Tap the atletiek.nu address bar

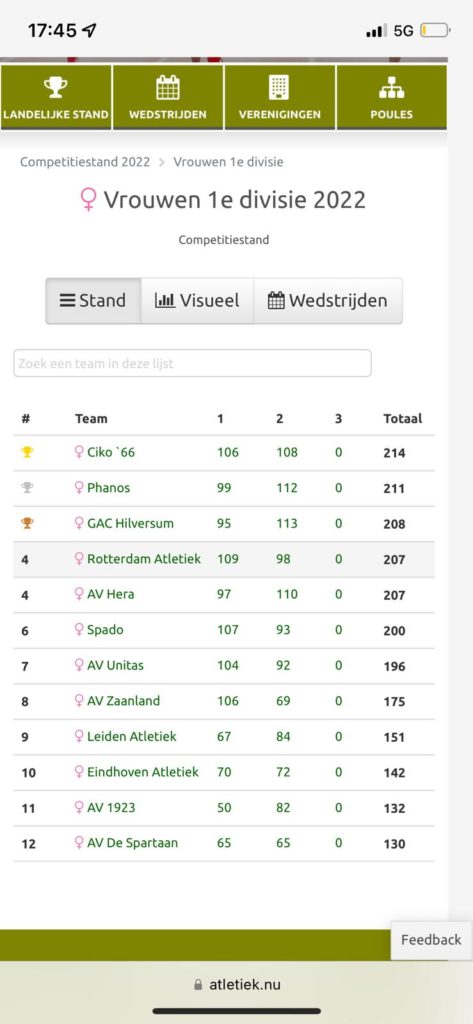[236, 985]
